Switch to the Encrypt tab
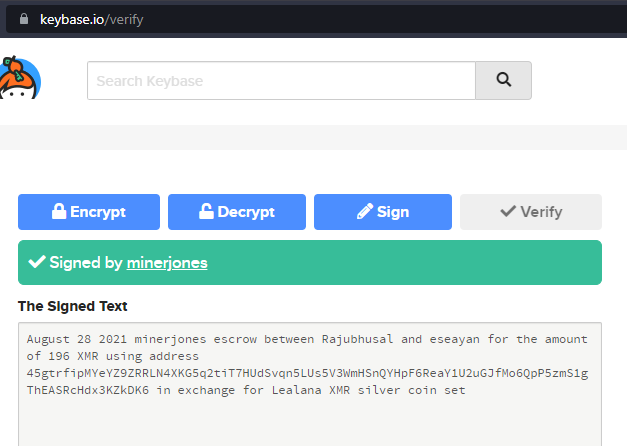Screen dimensions: 627x446 [89, 212]
